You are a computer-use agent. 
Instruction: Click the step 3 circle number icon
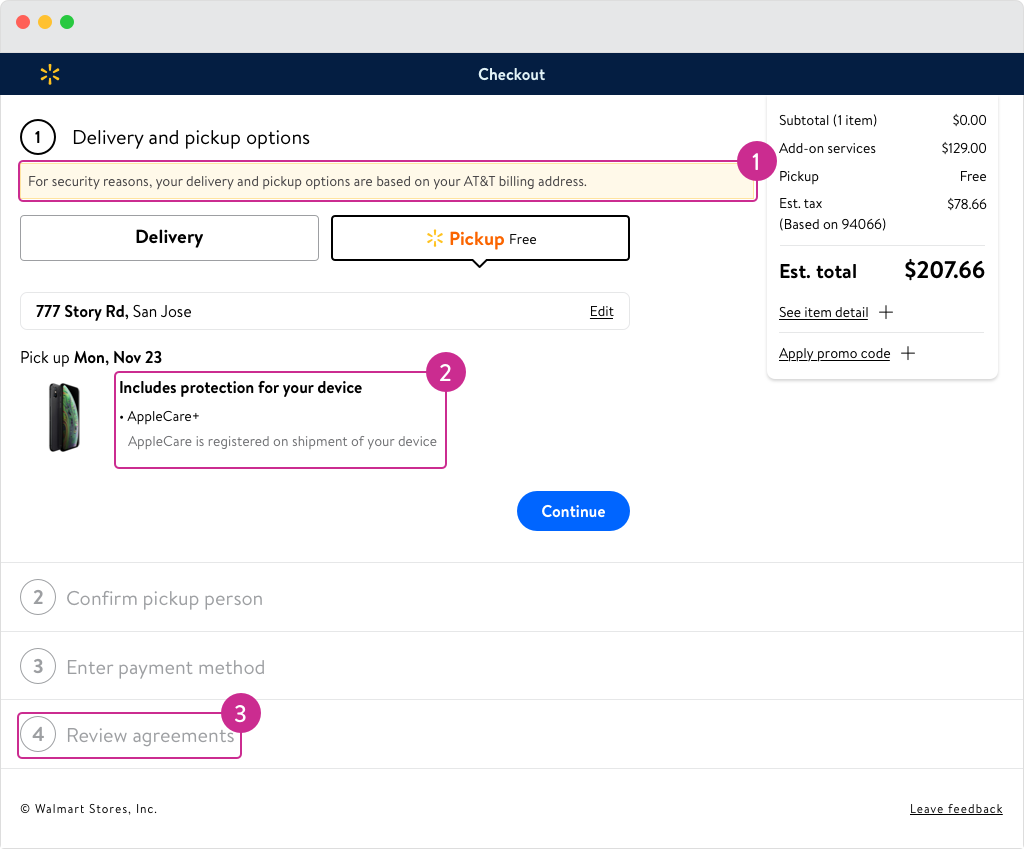(38, 667)
